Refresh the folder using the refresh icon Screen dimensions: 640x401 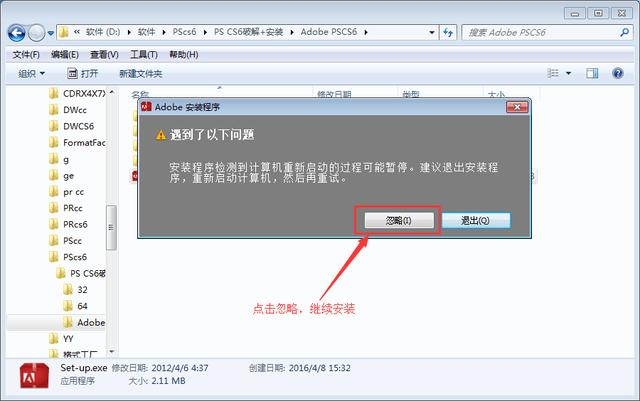(x=448, y=32)
